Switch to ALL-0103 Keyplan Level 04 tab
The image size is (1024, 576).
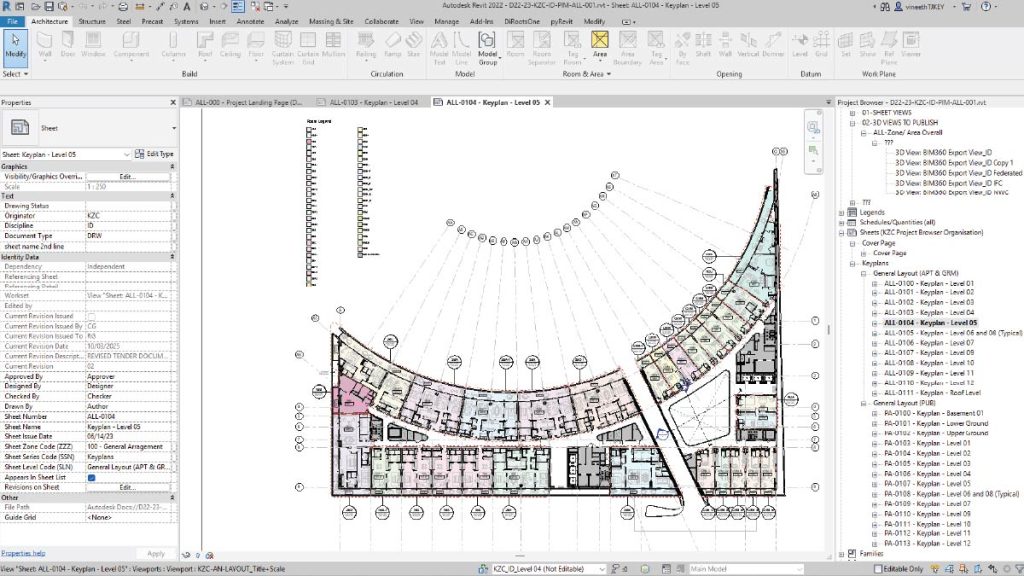(x=371, y=102)
